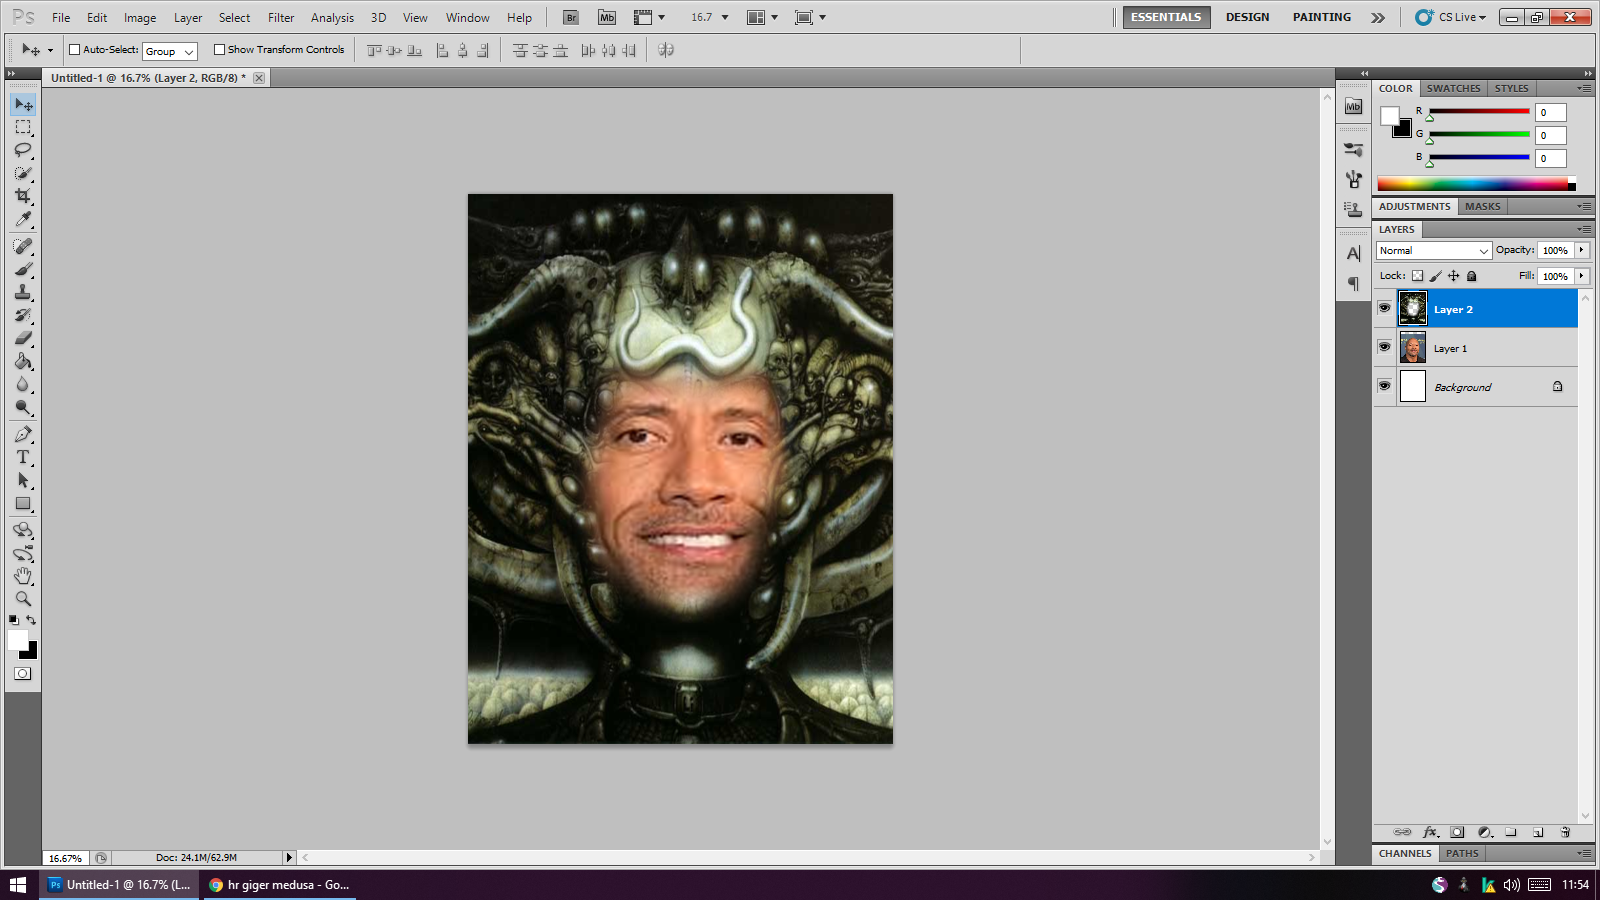Create a new layer
Image resolution: width=1600 pixels, height=900 pixels.
click(1538, 832)
